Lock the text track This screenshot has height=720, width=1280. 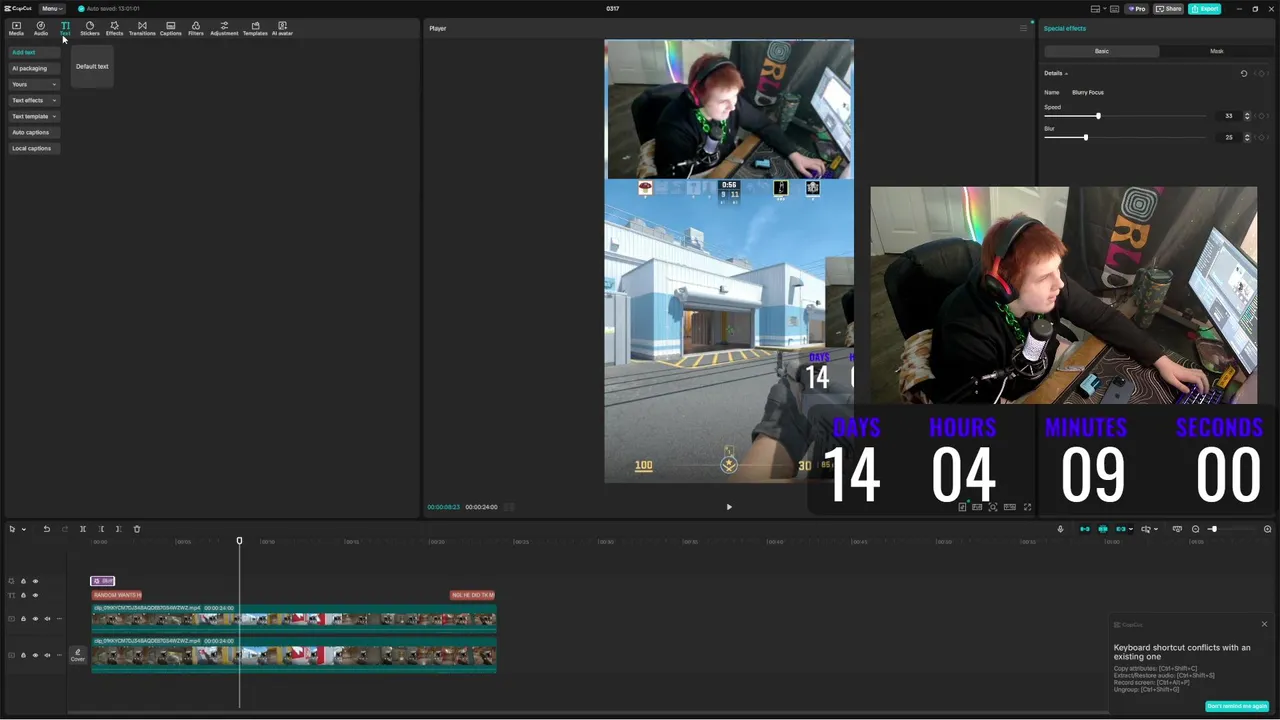[23, 595]
